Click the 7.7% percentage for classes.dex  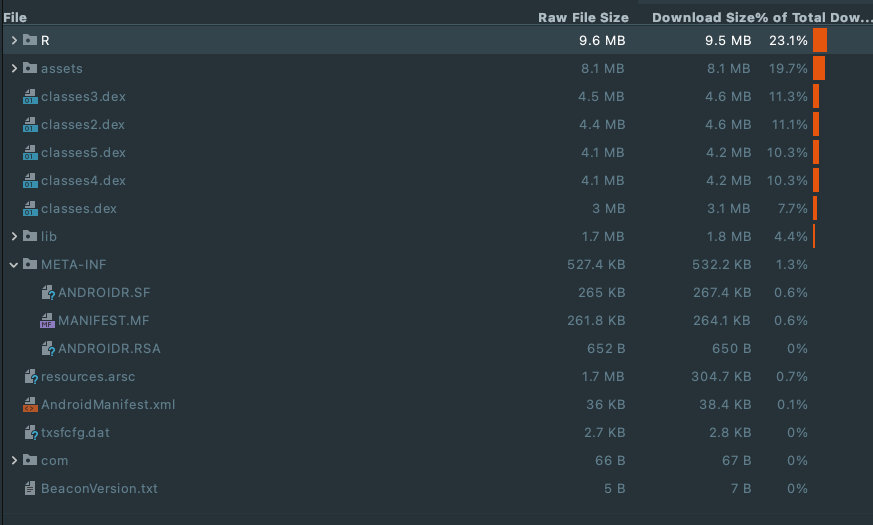click(792, 209)
